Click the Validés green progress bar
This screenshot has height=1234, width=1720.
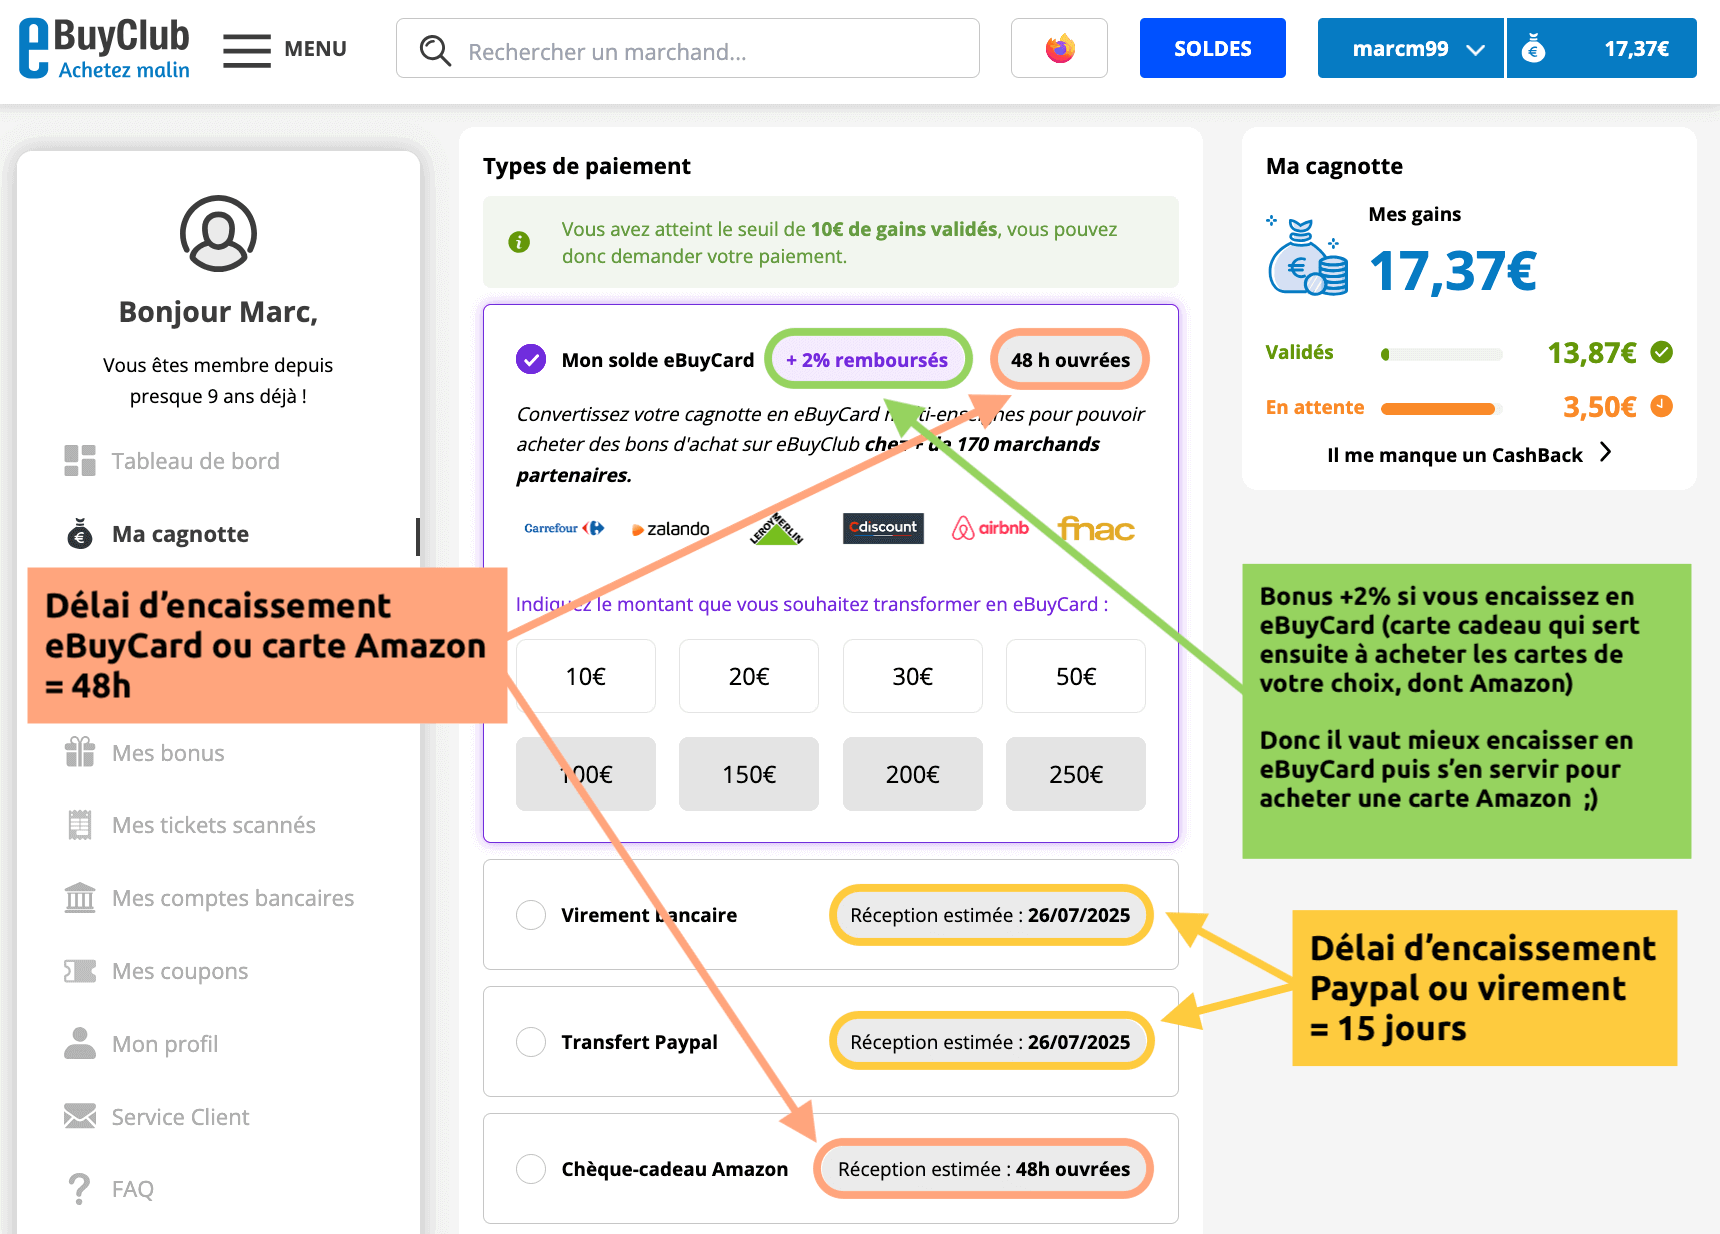click(x=1441, y=354)
